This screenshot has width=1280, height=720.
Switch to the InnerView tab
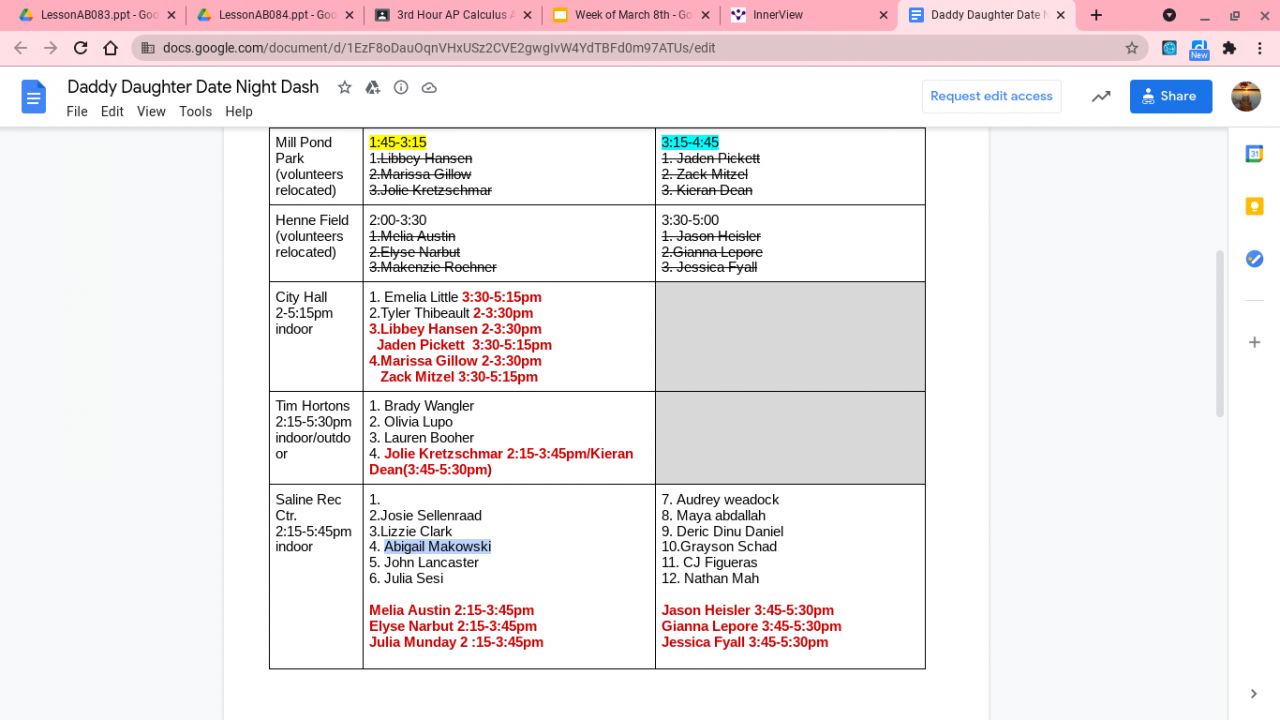pos(808,15)
